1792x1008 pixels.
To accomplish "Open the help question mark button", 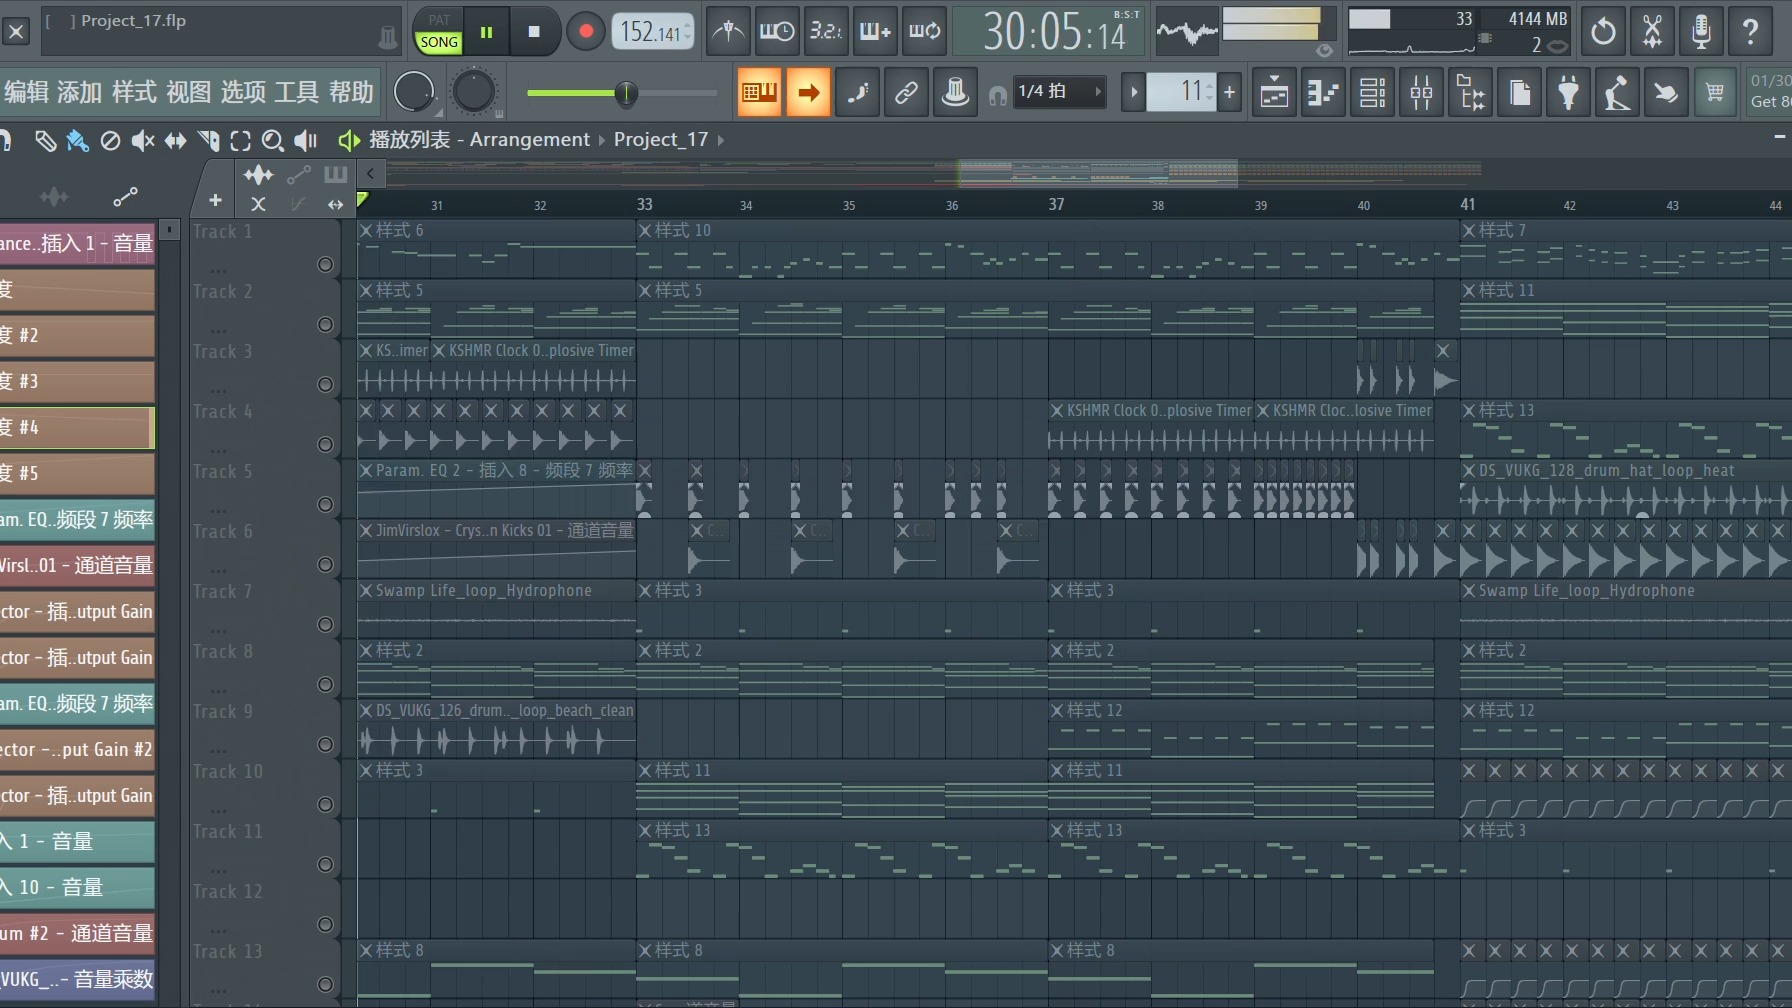I will pos(1750,32).
